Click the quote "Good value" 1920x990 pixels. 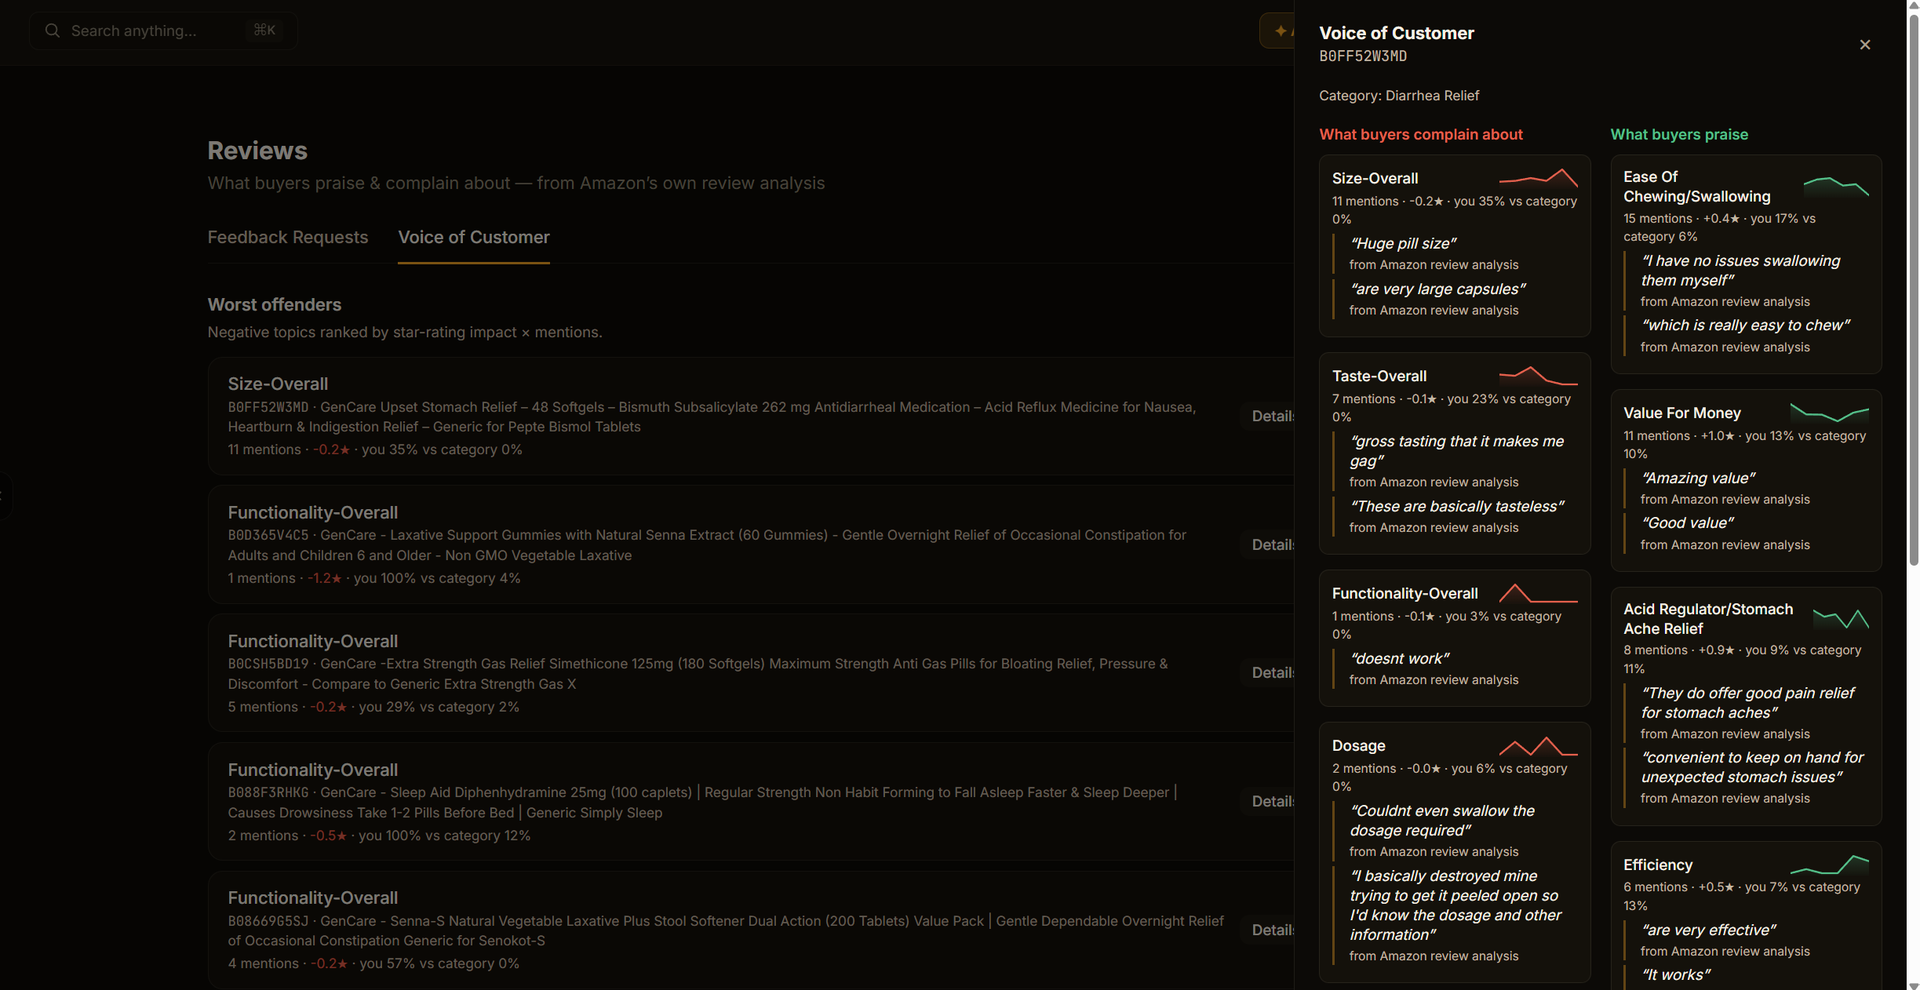click(1687, 523)
